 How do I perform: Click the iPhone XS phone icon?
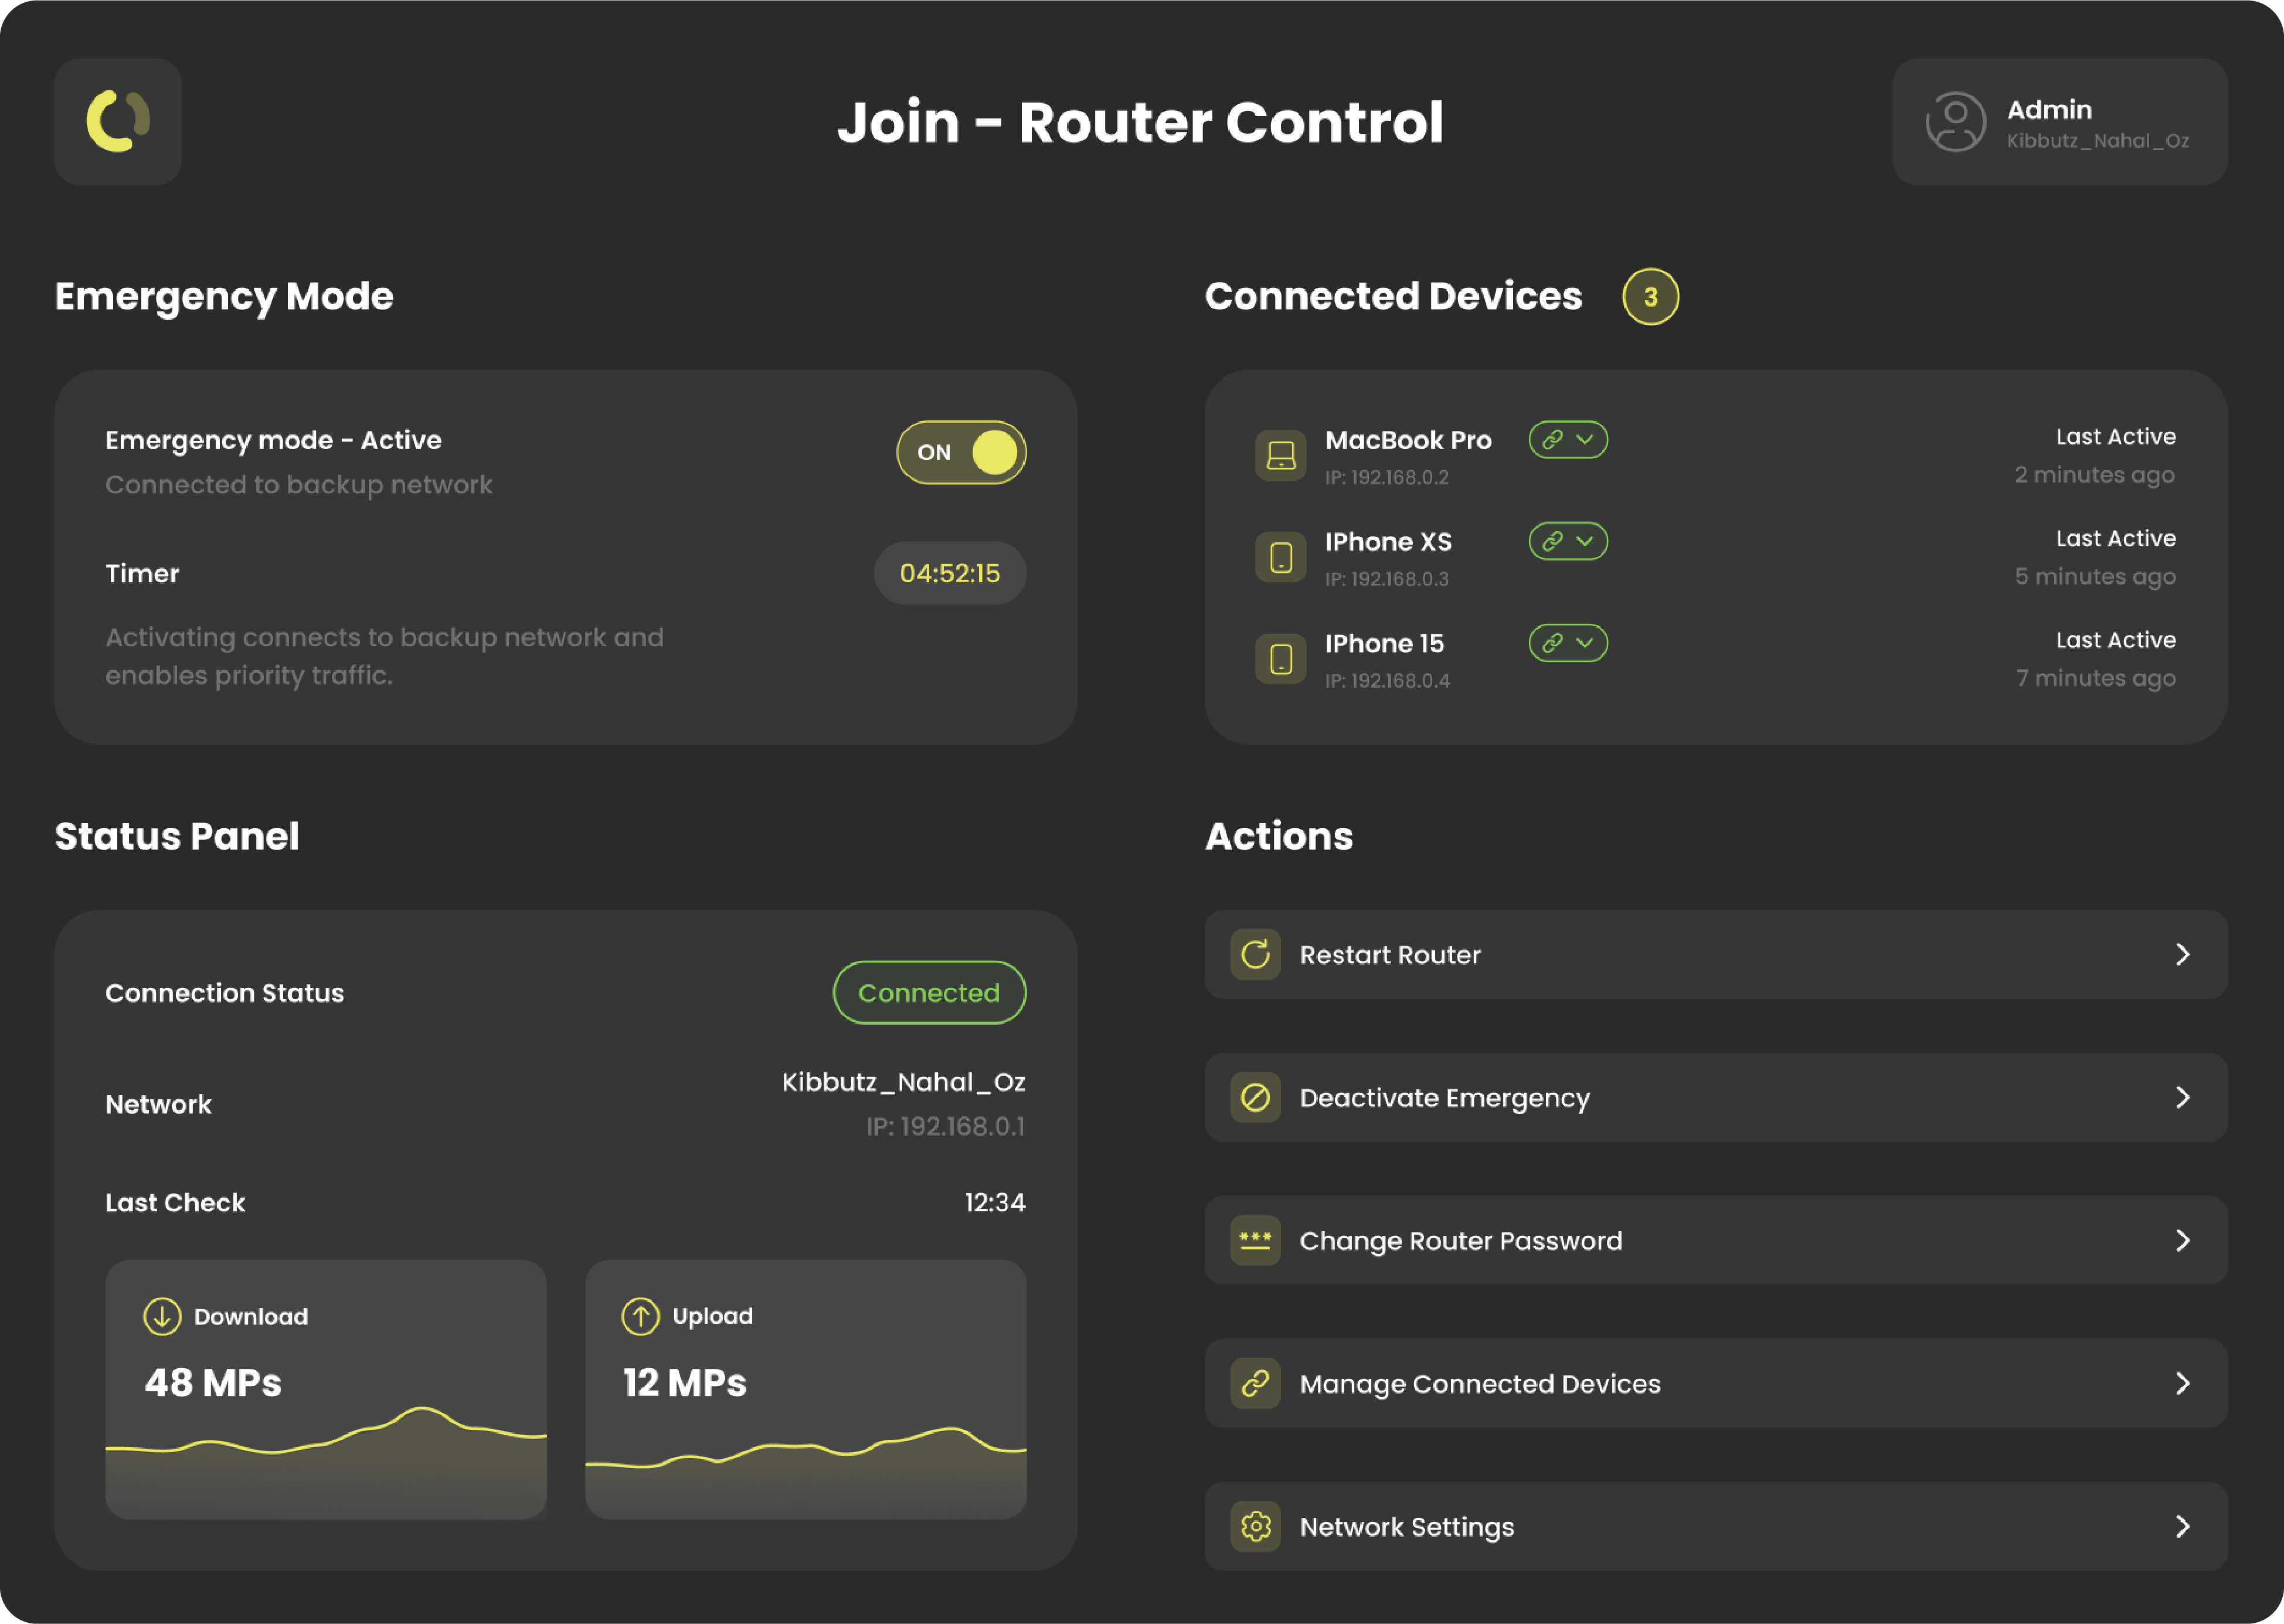1280,558
